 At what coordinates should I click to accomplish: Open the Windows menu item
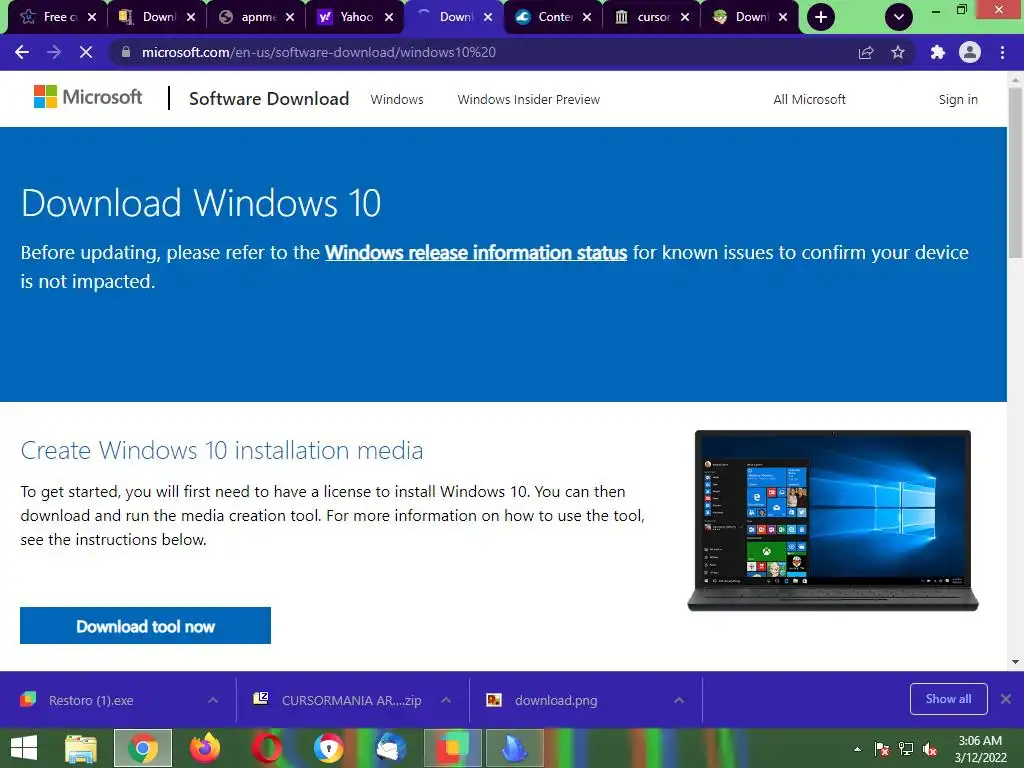pos(397,99)
